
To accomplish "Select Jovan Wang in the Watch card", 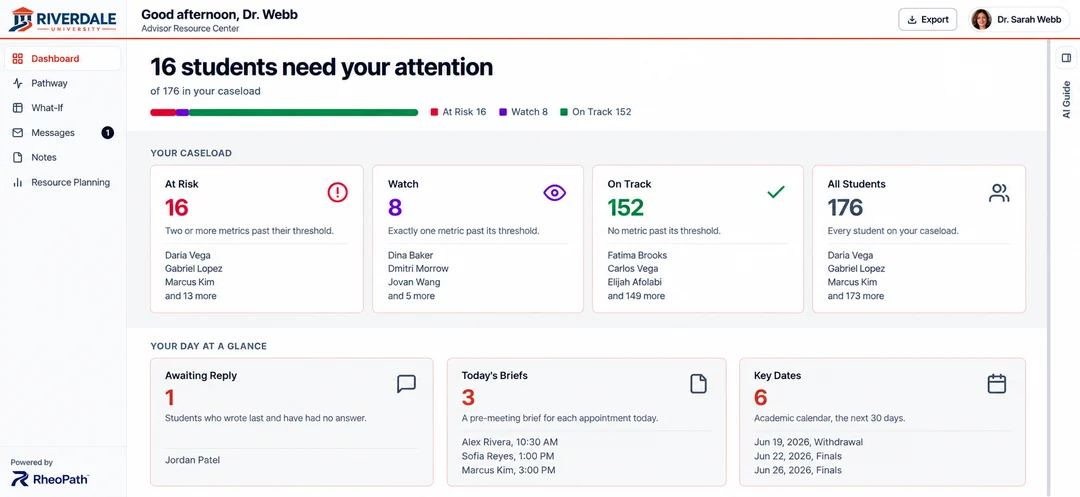I will [x=414, y=282].
